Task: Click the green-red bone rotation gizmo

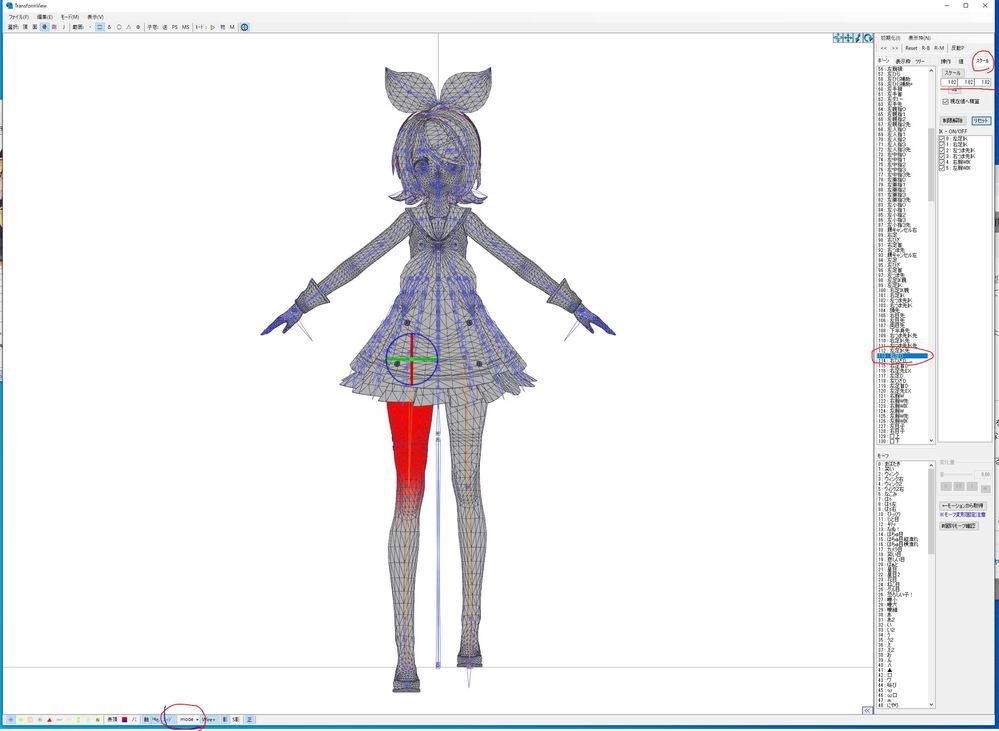Action: [412, 359]
